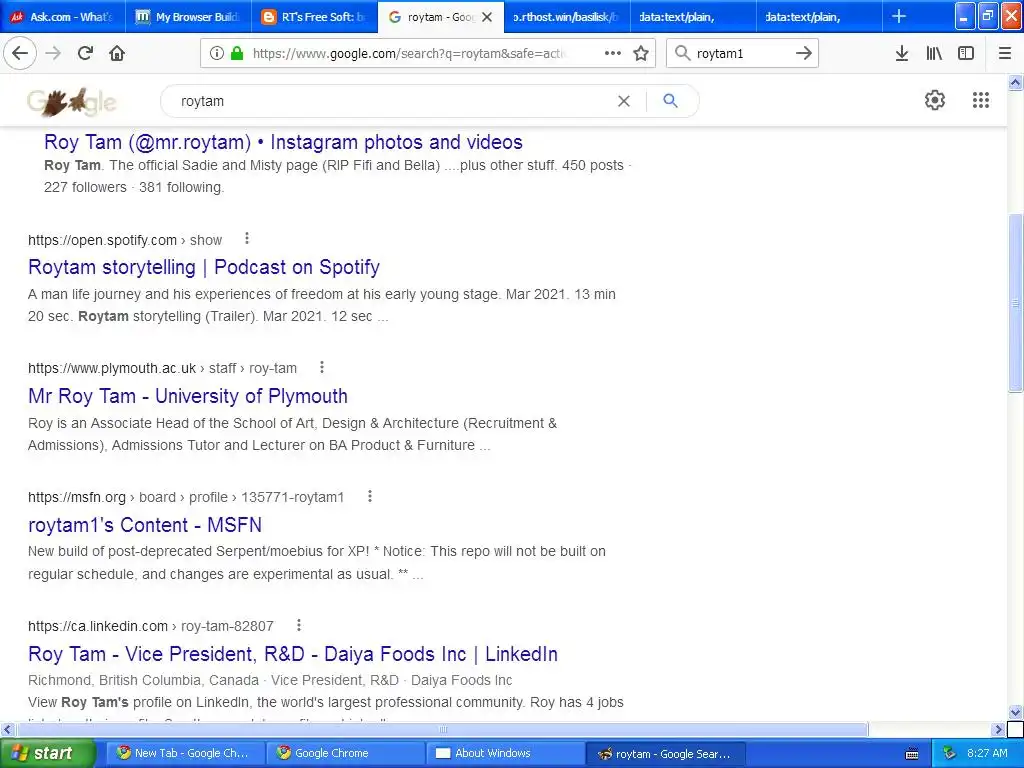Click the blue Google search magnifier button
The height and width of the screenshot is (768, 1024).
tap(670, 101)
